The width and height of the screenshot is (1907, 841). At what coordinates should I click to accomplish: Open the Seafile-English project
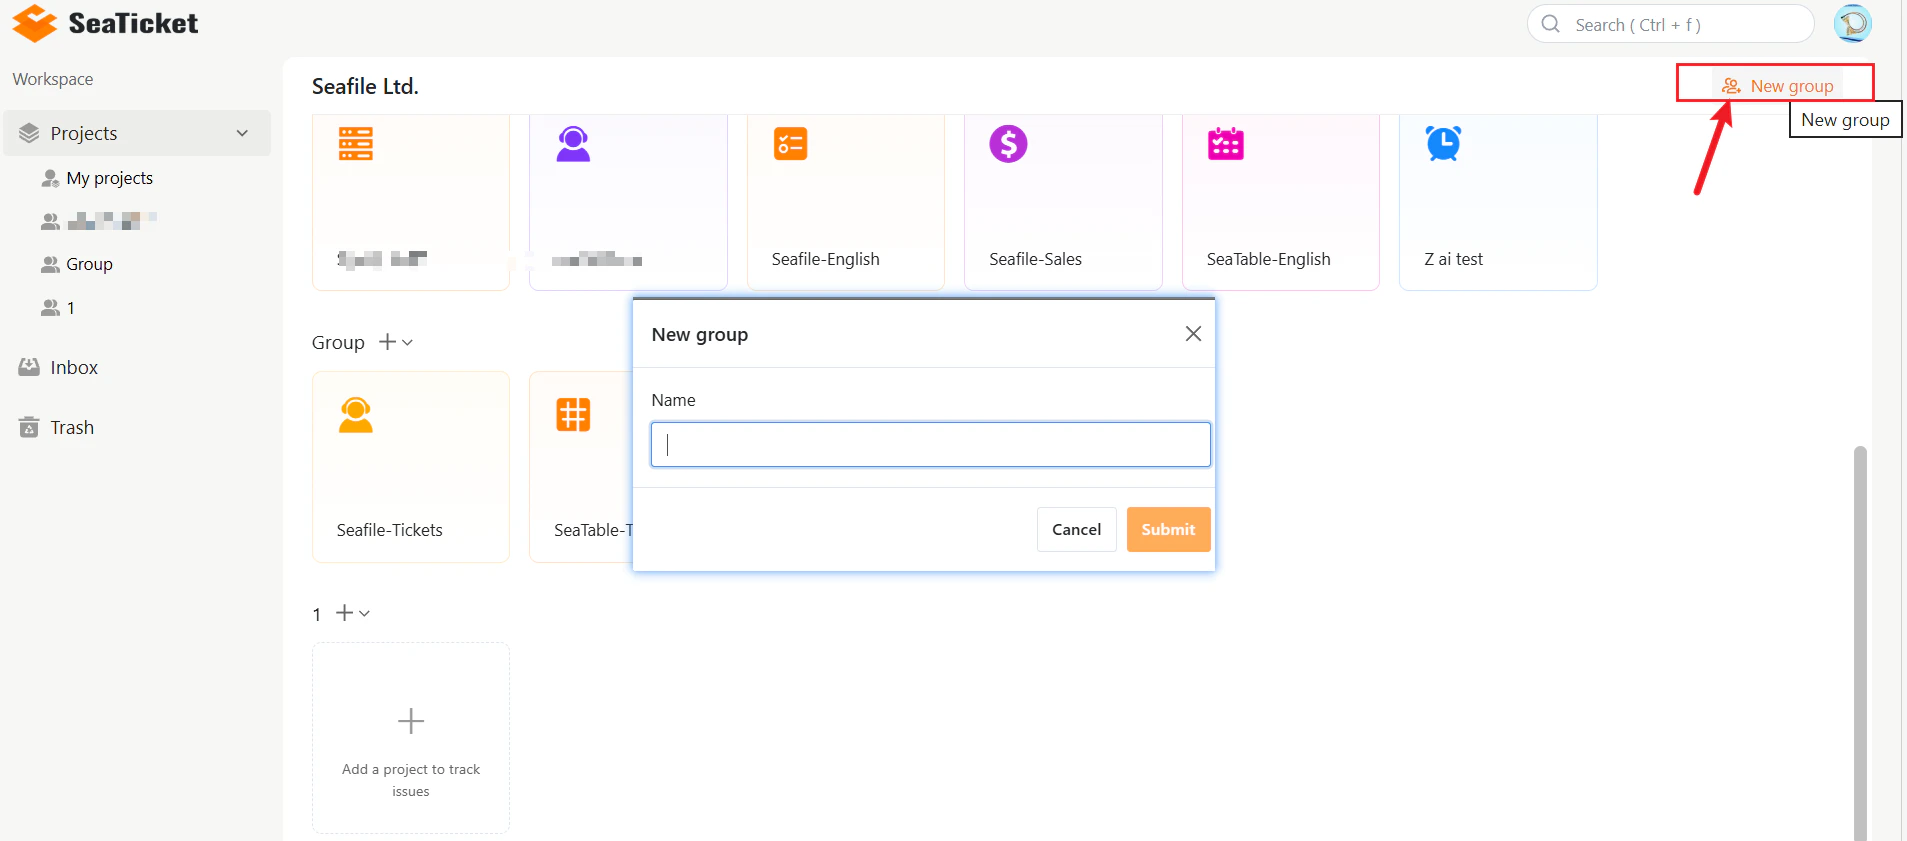click(845, 202)
